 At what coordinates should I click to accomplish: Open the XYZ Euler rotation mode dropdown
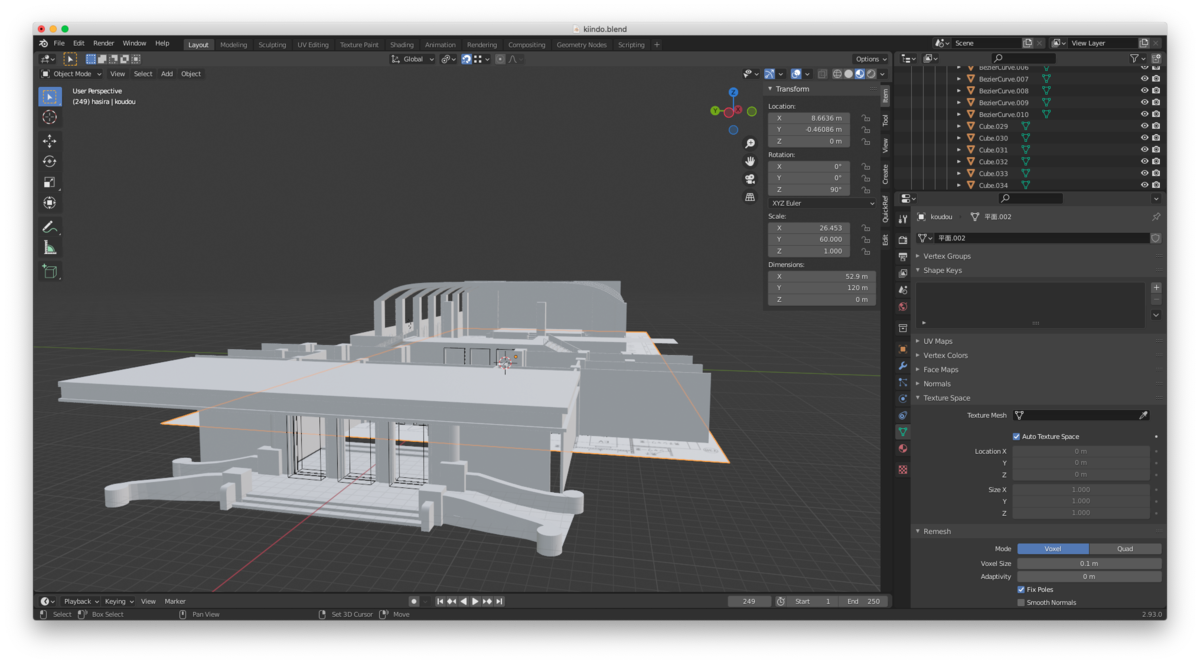click(822, 203)
